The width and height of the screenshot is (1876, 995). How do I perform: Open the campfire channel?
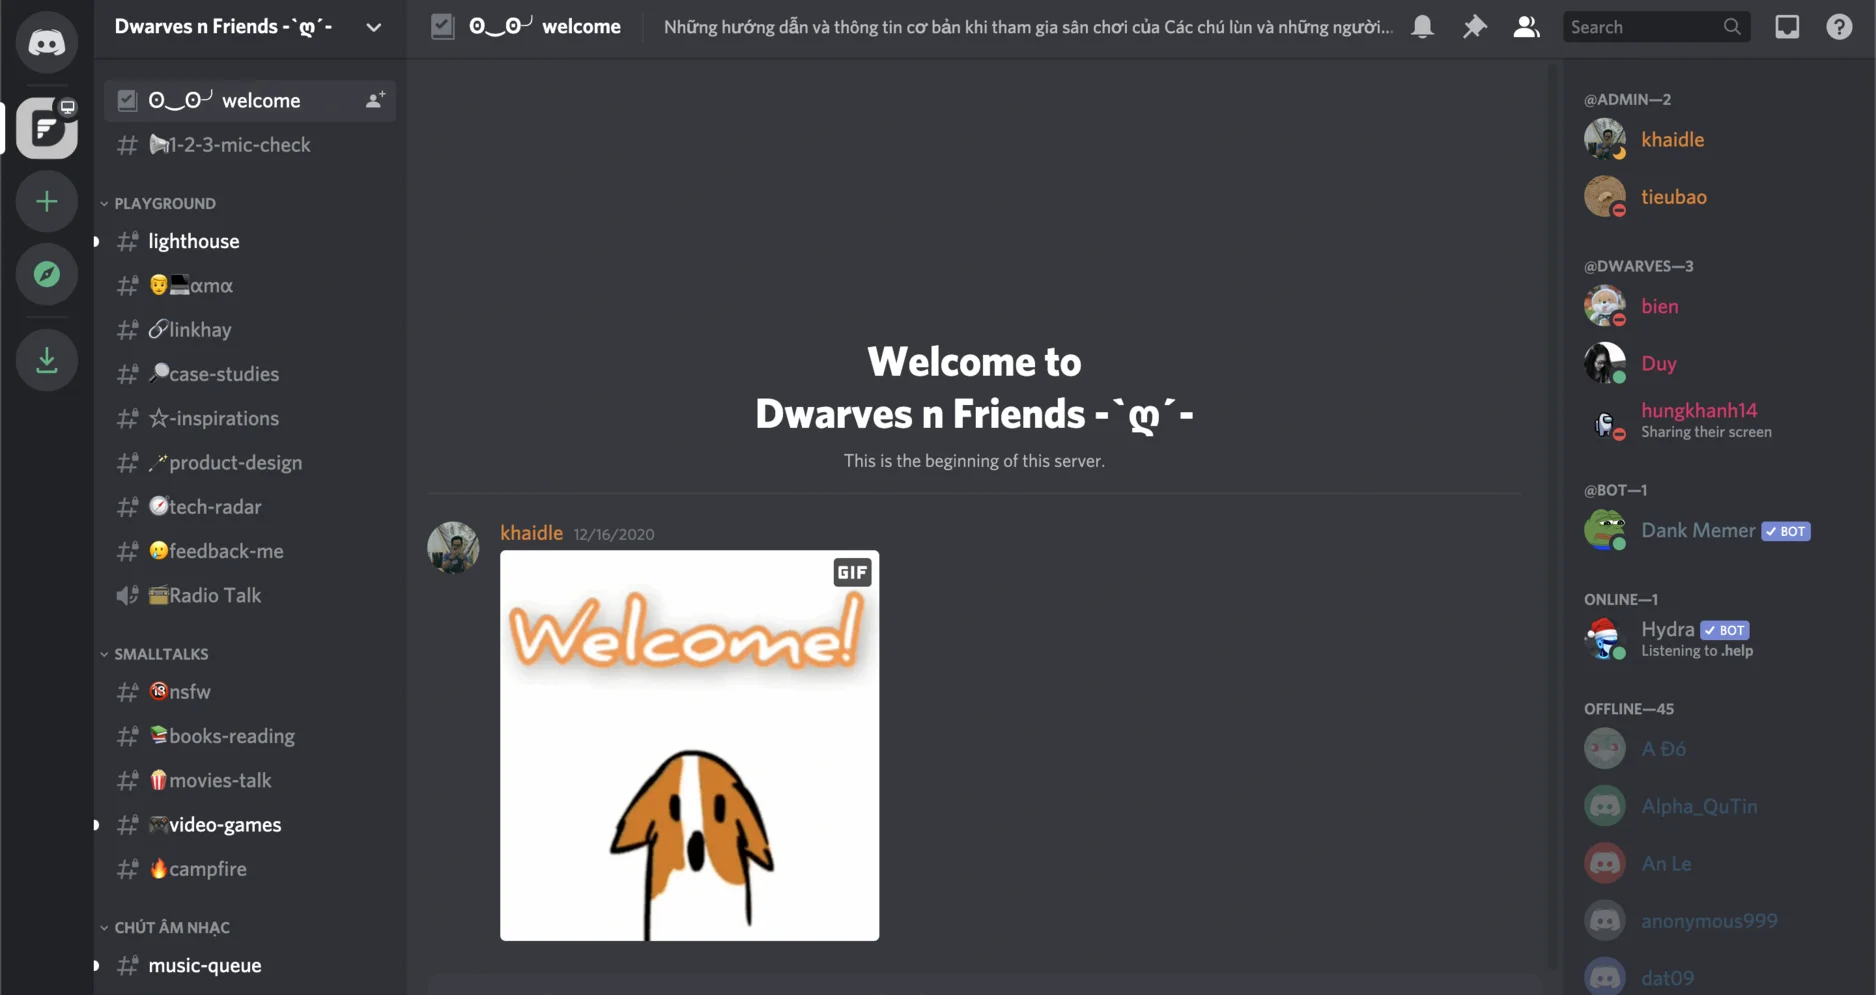[x=250, y=869]
